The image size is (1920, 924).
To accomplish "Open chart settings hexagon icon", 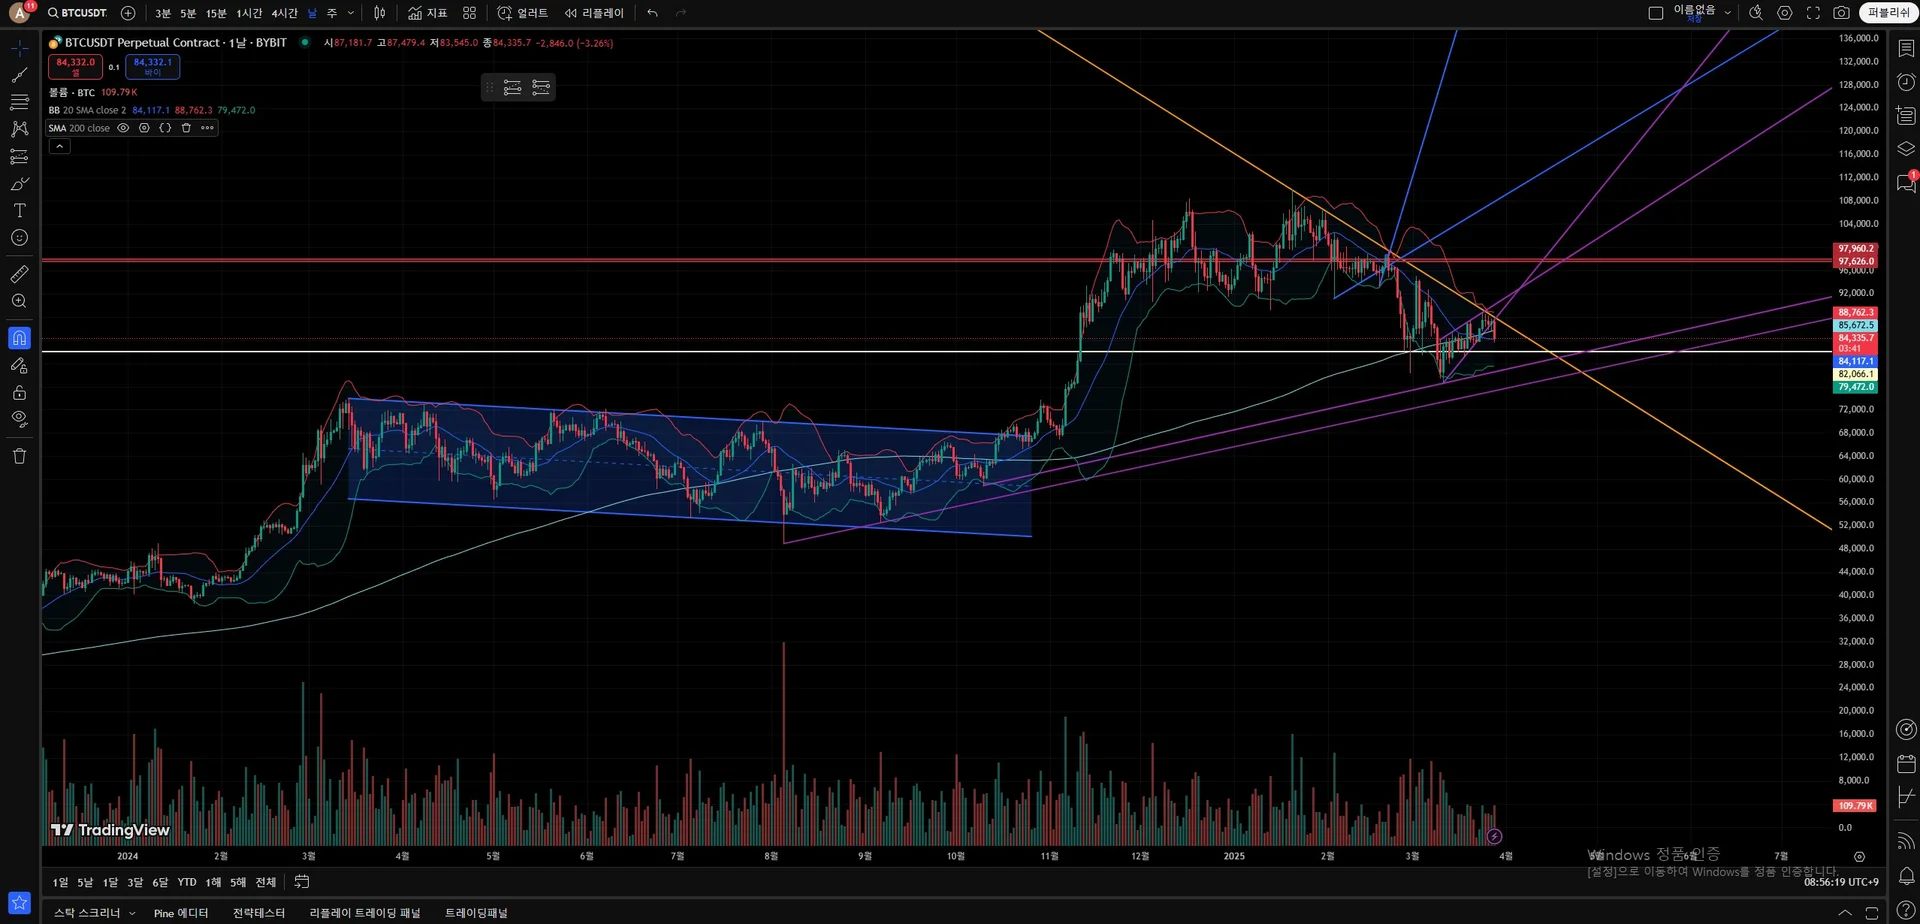I will [1784, 13].
